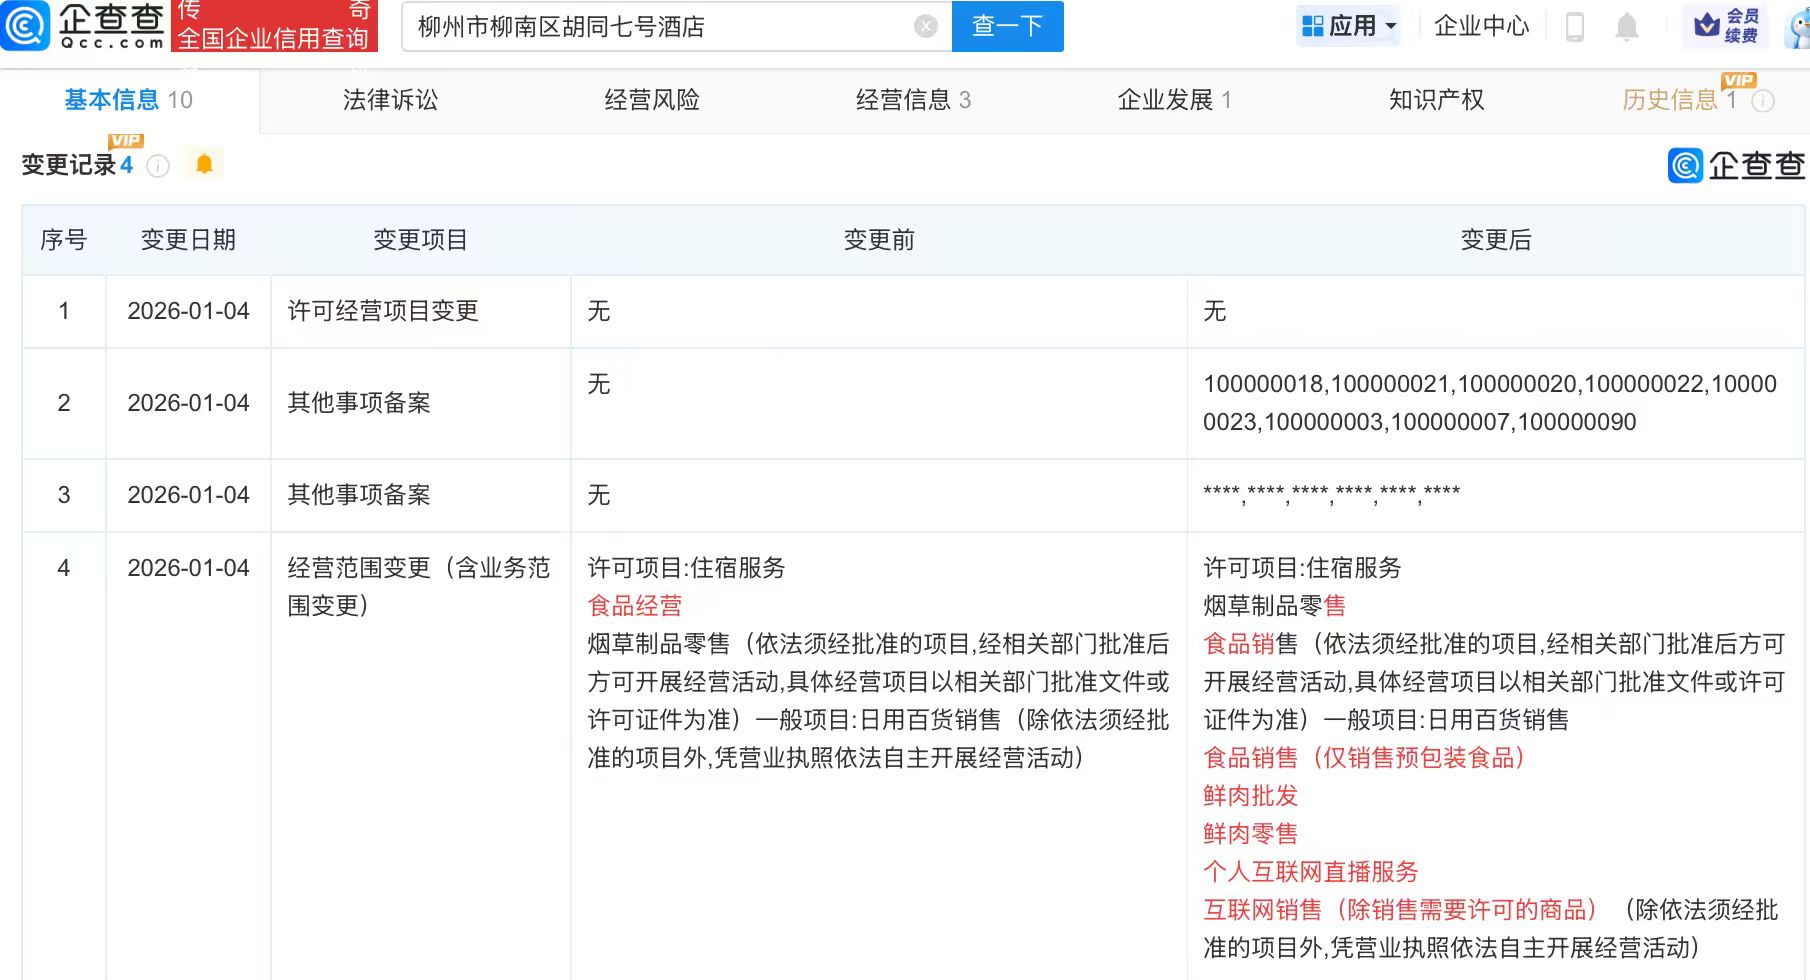Image resolution: width=1810 pixels, height=980 pixels.
Task: Click the penguin mascot avatar
Action: [x=1798, y=28]
